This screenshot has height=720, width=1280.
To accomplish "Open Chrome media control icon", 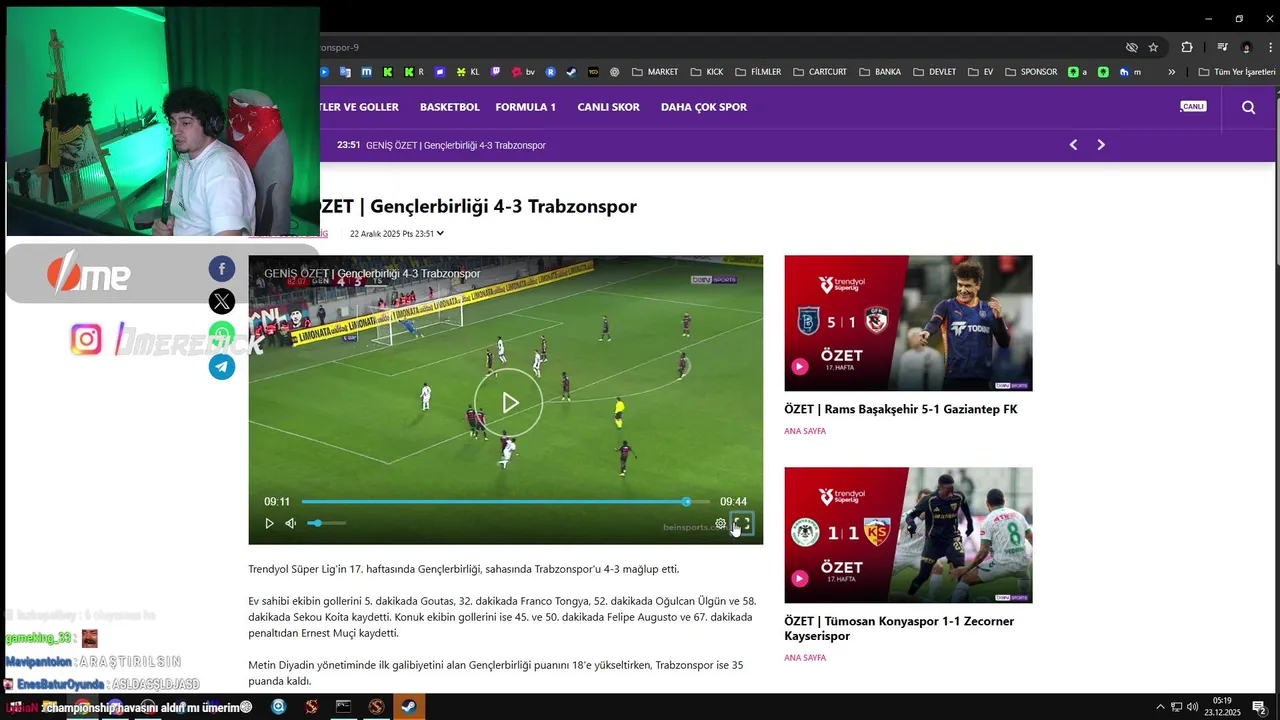I will (1222, 47).
